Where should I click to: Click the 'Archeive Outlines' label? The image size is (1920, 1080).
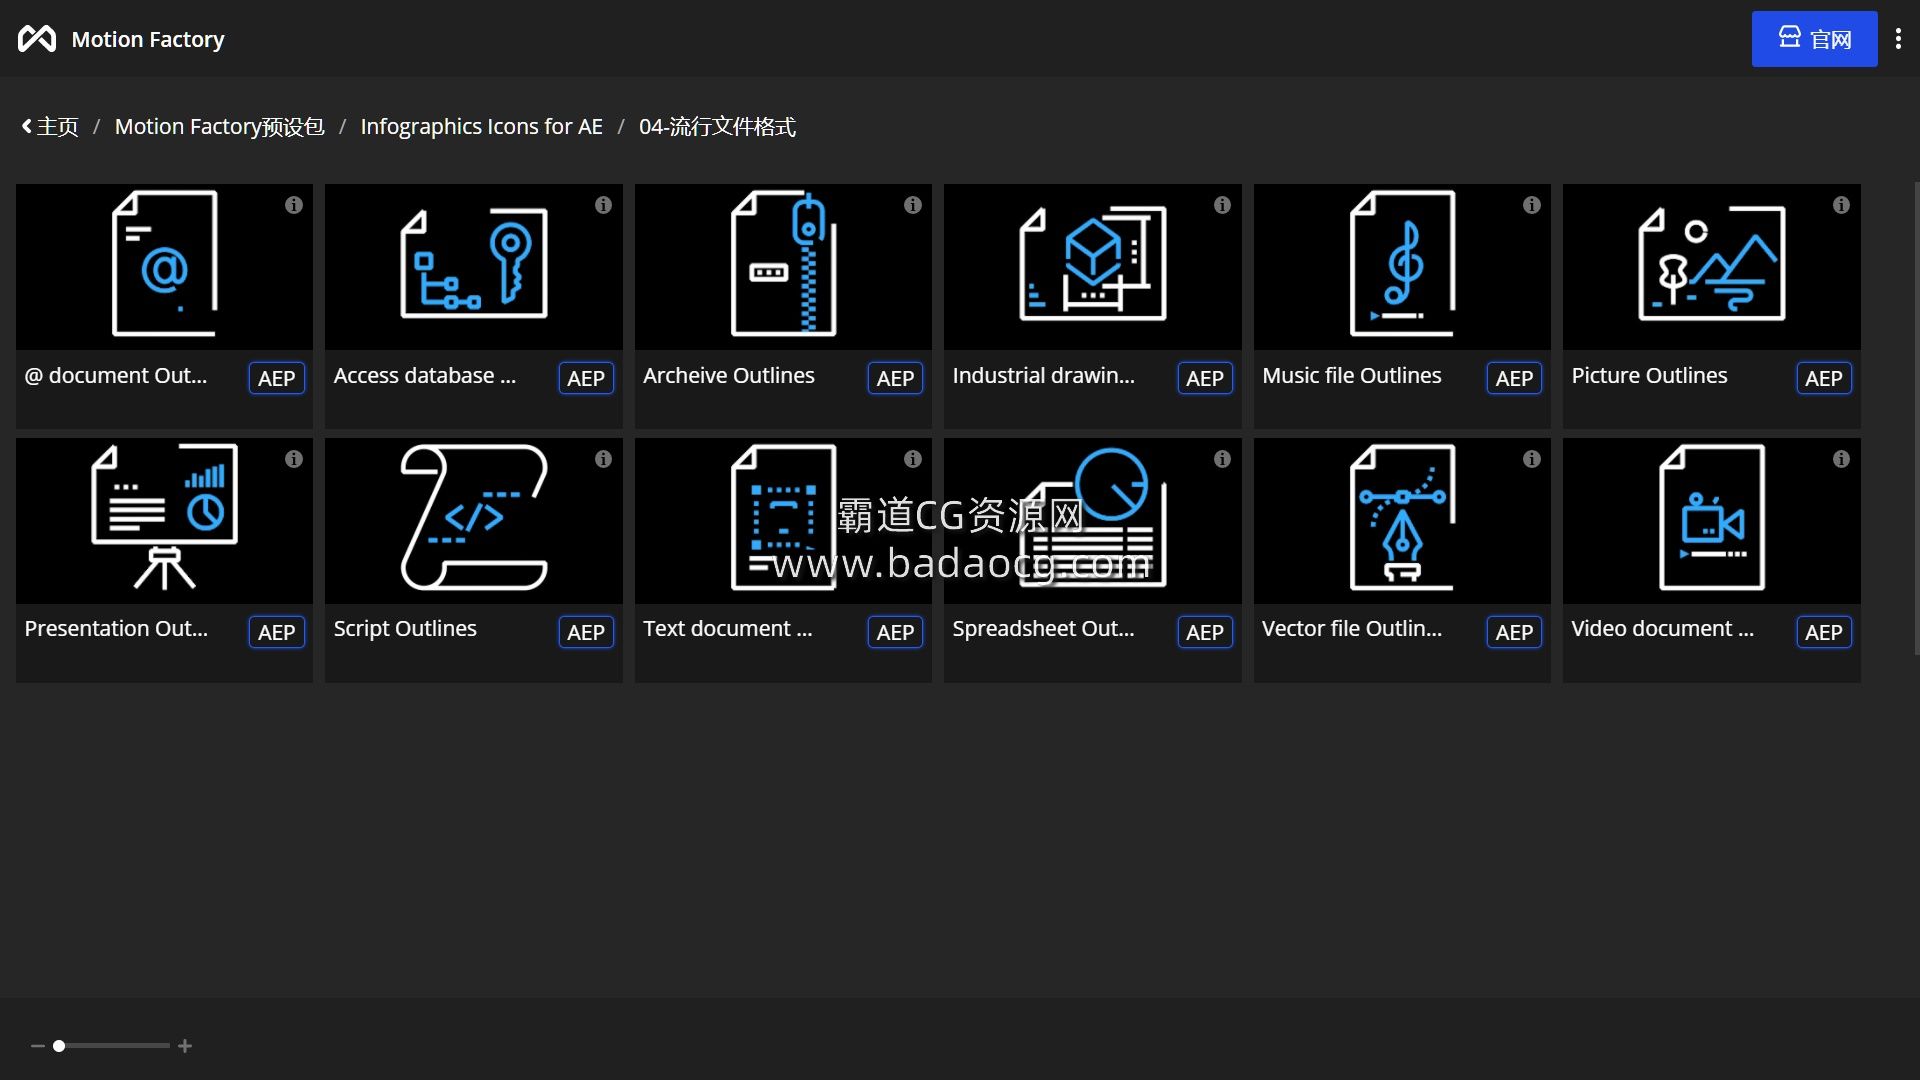728,376
